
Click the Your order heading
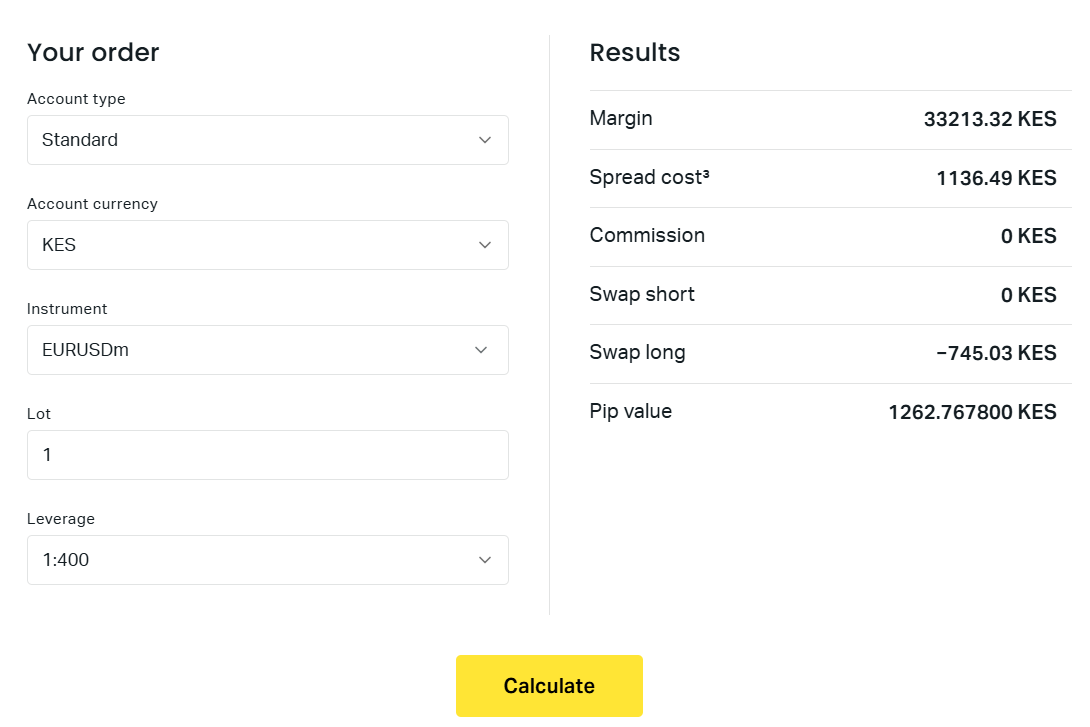[93, 53]
